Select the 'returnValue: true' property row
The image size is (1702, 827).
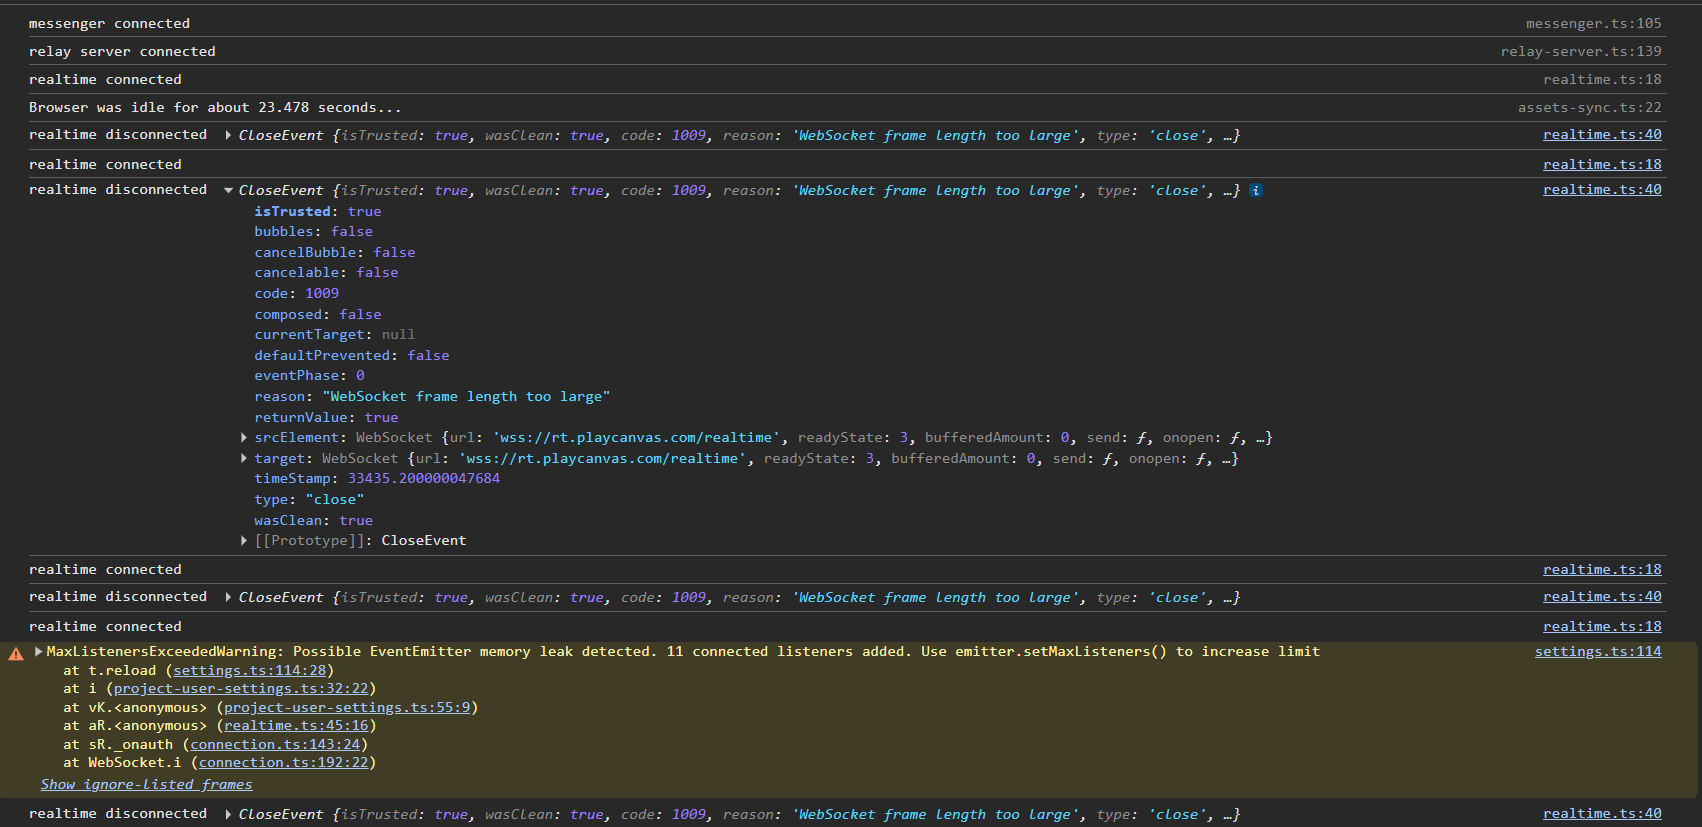click(x=326, y=417)
